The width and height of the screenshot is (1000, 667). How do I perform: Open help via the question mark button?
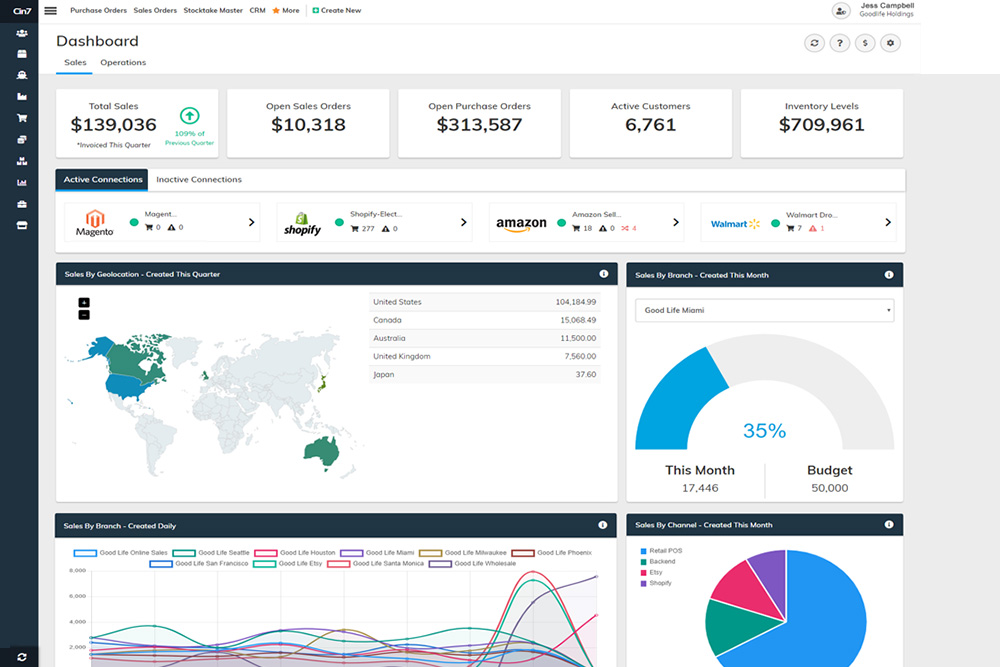pyautogui.click(x=840, y=43)
